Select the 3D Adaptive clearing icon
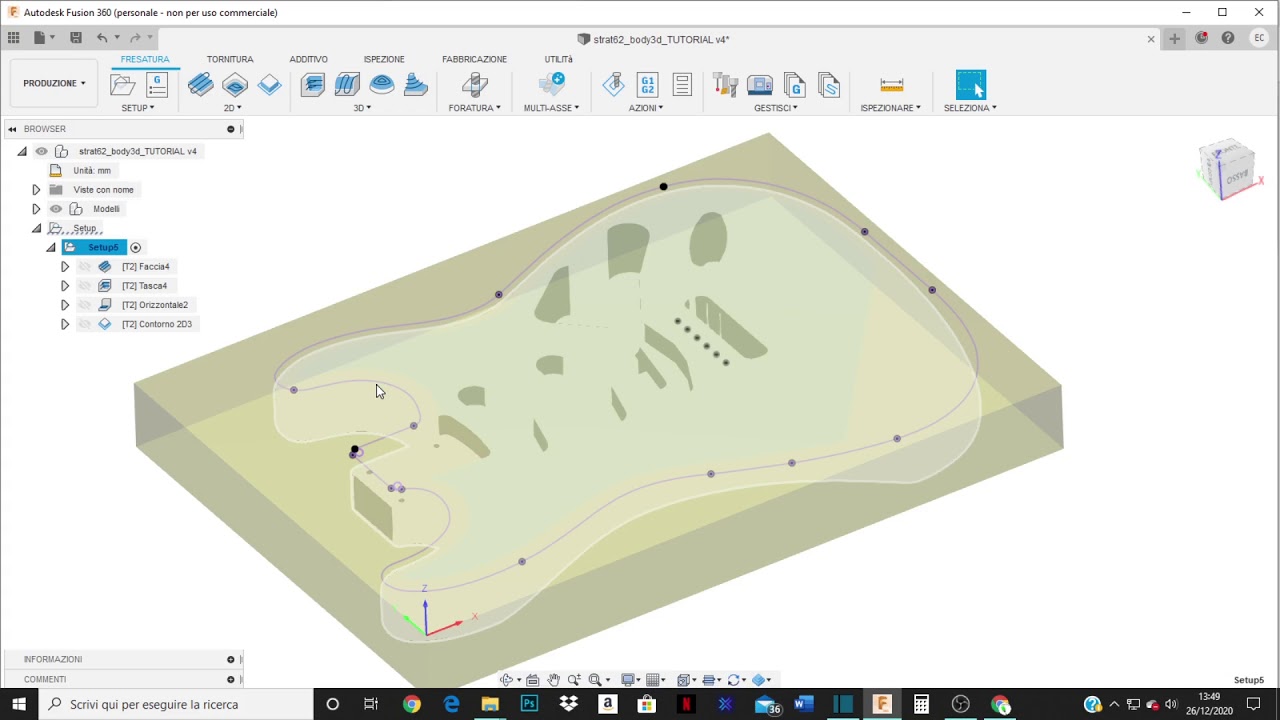The height and width of the screenshot is (720, 1280). click(x=312, y=85)
